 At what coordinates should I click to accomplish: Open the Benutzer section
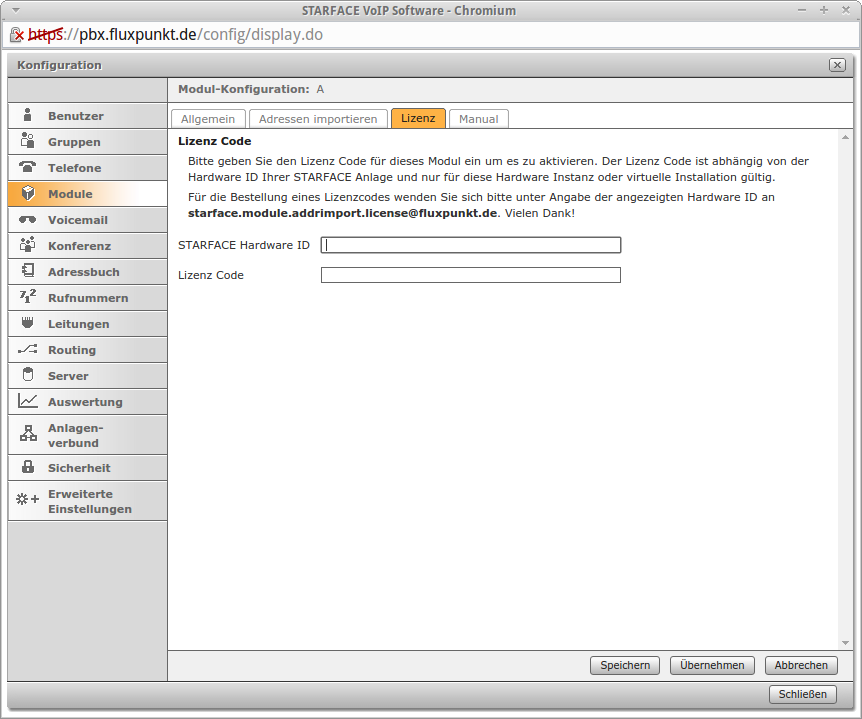click(x=87, y=115)
